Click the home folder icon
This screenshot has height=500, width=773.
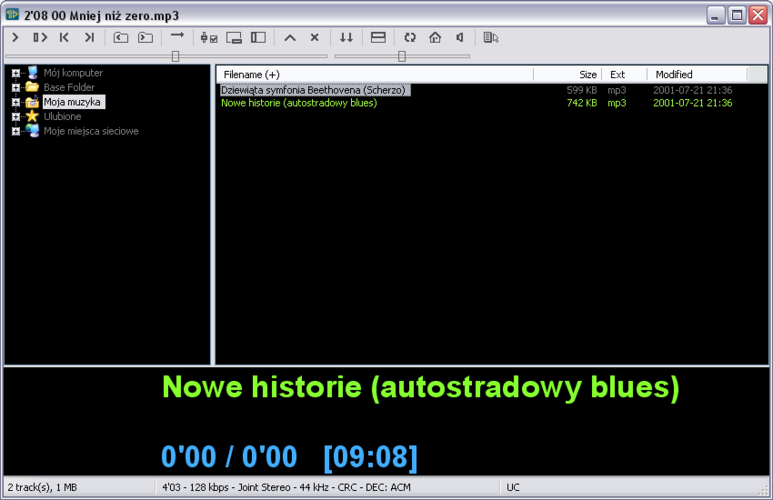(435, 37)
